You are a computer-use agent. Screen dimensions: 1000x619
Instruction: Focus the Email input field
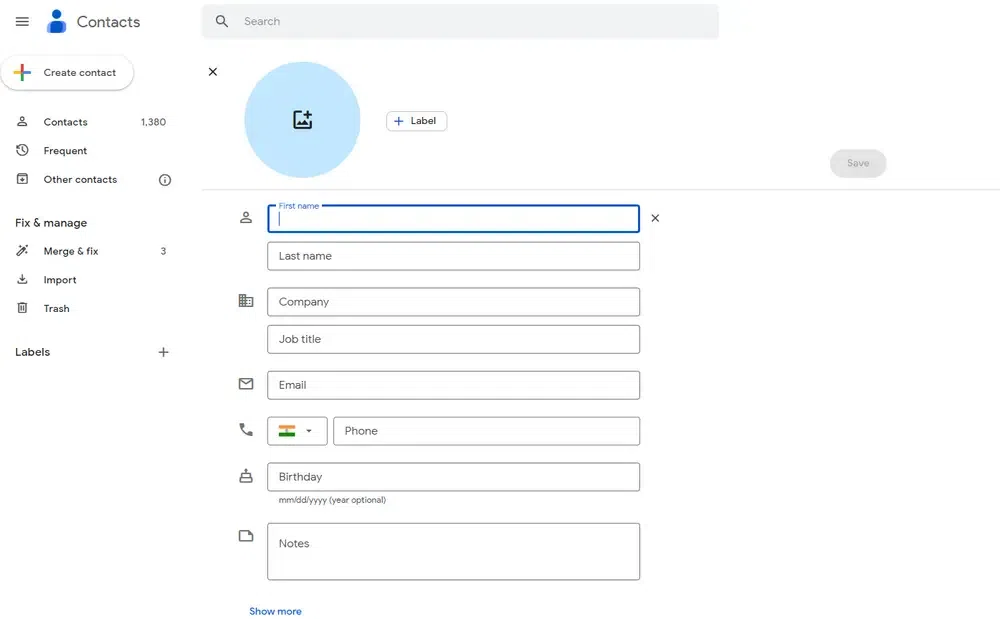453,385
